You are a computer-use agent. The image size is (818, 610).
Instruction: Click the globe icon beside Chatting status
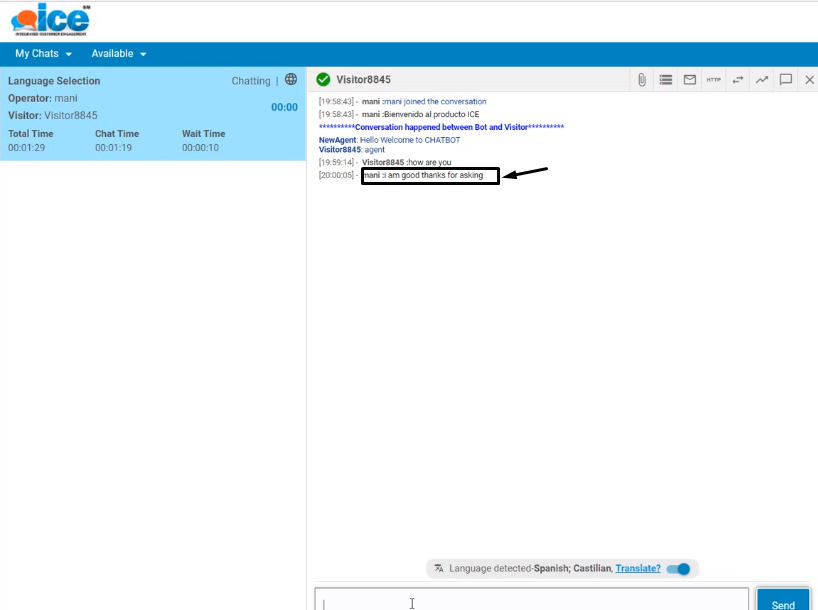(x=291, y=80)
